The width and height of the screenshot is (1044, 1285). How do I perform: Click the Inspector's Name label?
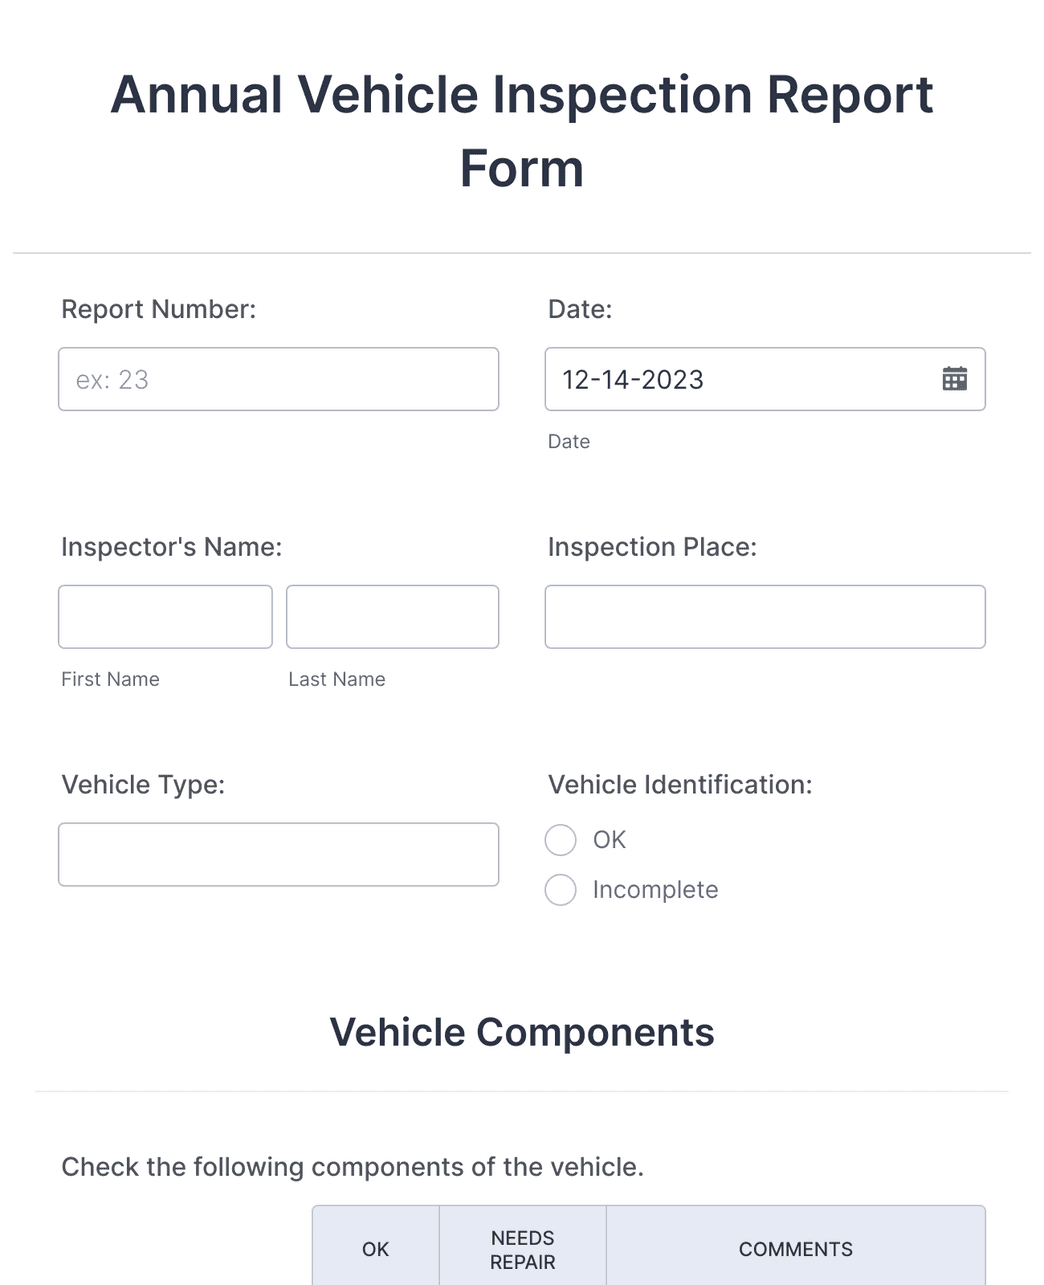pyautogui.click(x=170, y=547)
